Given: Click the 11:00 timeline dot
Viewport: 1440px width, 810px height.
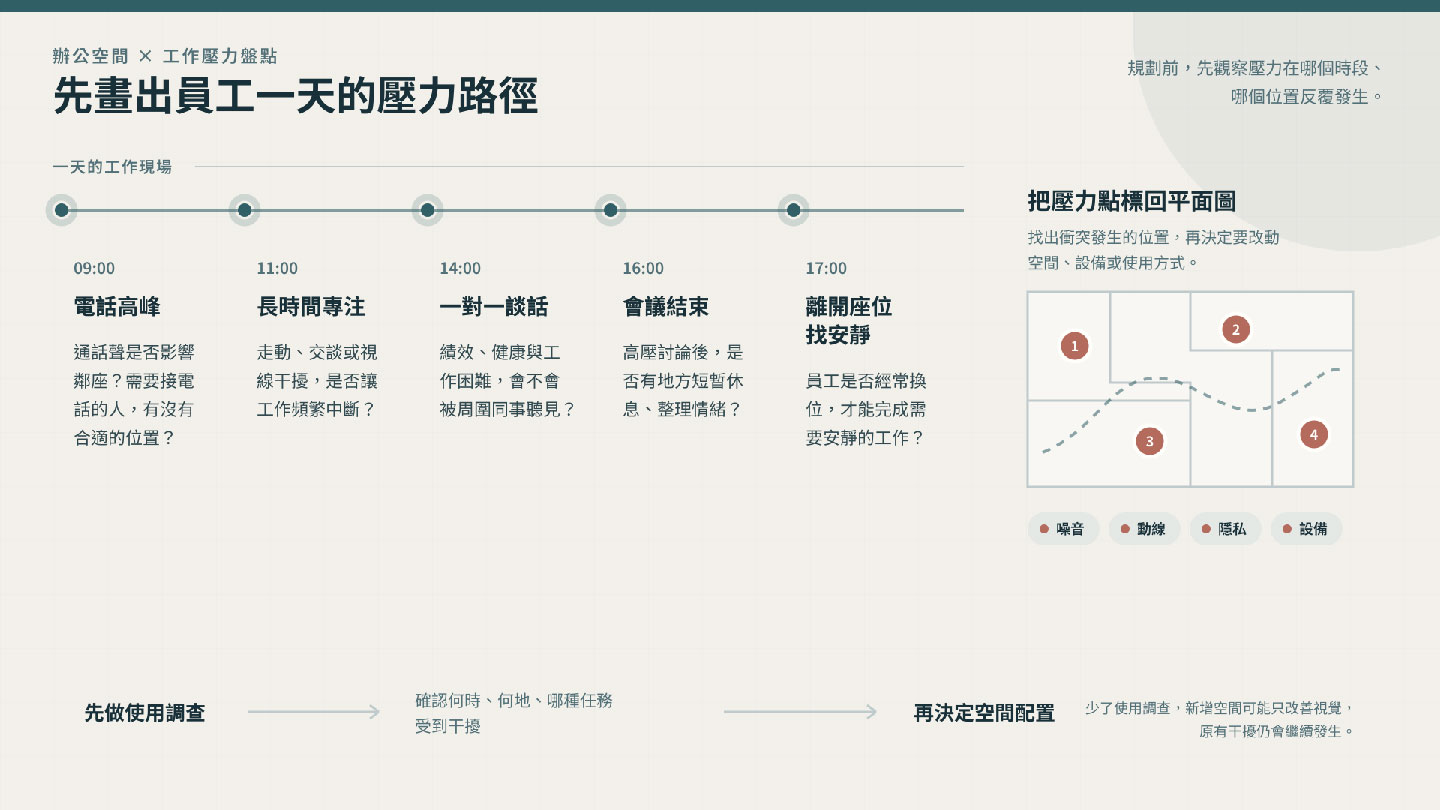Looking at the screenshot, I should [x=244, y=210].
